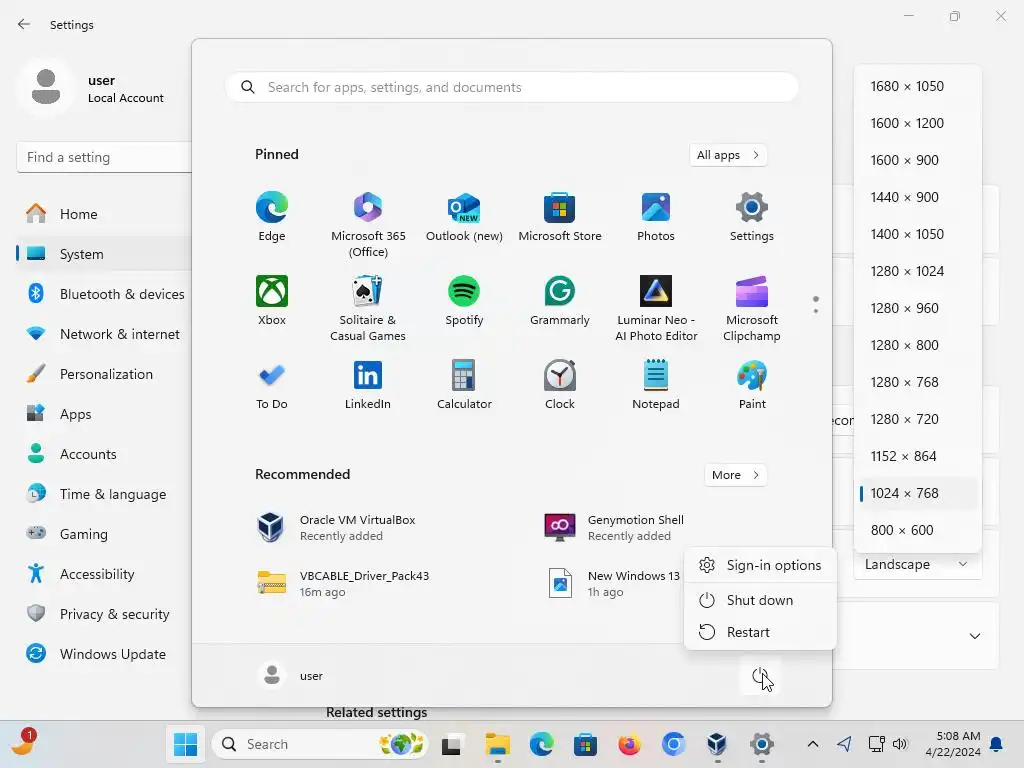Launch LinkedIn from pinned apps
Image resolution: width=1024 pixels, height=768 pixels.
(x=368, y=385)
